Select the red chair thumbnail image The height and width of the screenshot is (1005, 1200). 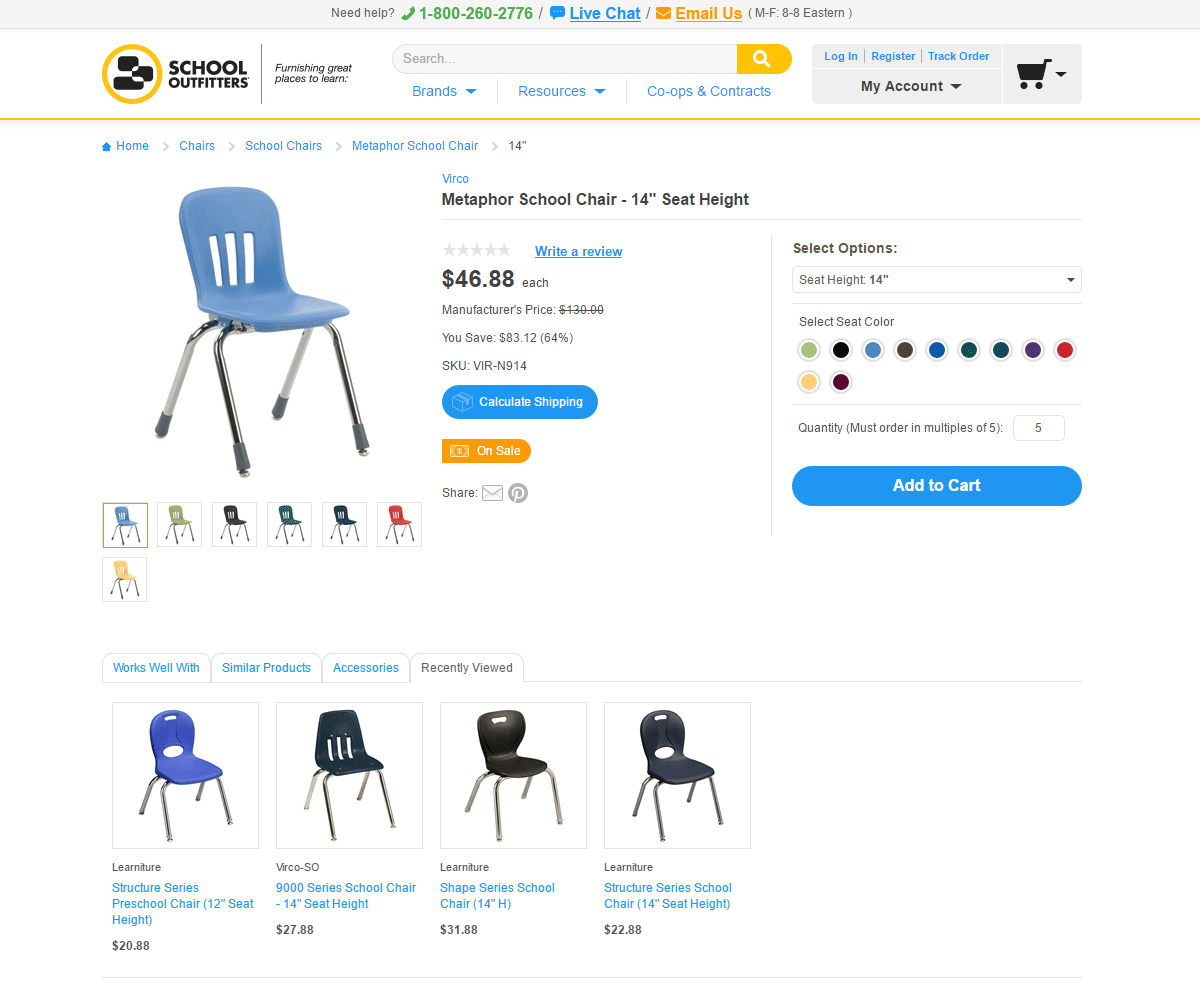[399, 525]
